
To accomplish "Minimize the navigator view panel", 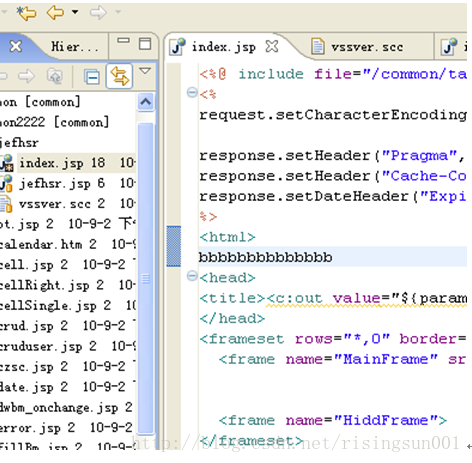I will point(123,41).
